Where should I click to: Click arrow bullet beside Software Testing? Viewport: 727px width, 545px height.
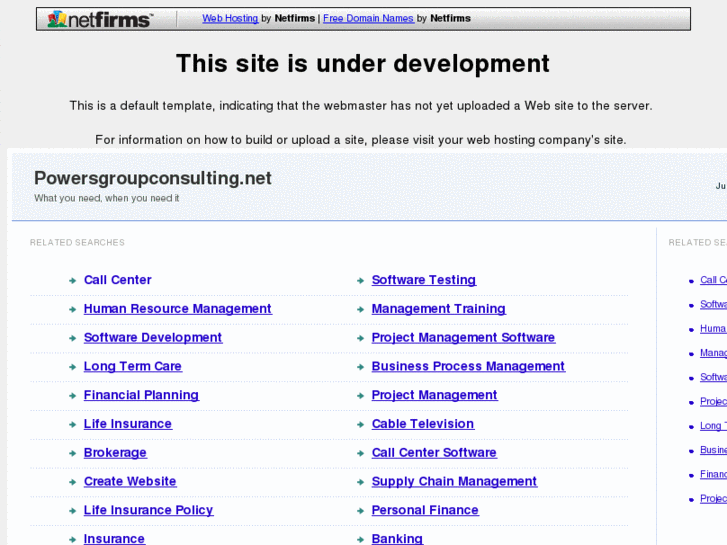(x=360, y=281)
